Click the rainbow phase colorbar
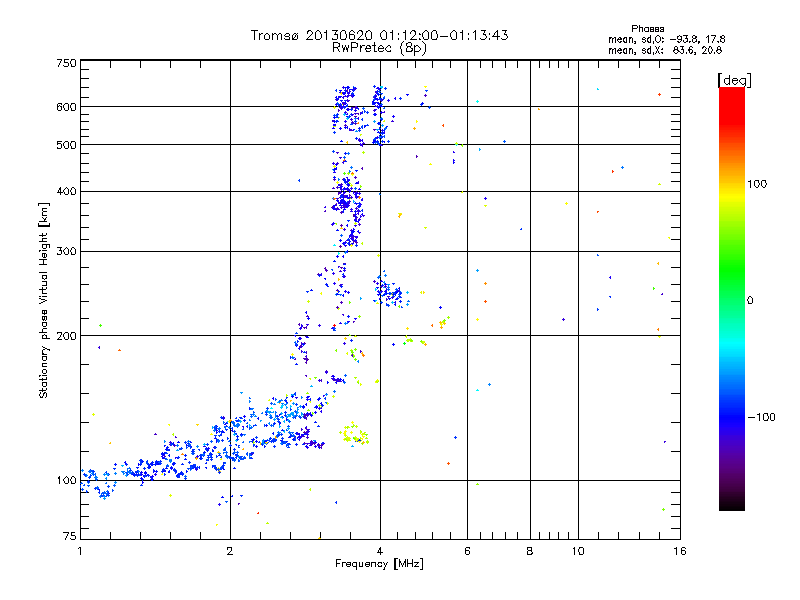Viewport: 800px width, 600px height. tap(732, 298)
